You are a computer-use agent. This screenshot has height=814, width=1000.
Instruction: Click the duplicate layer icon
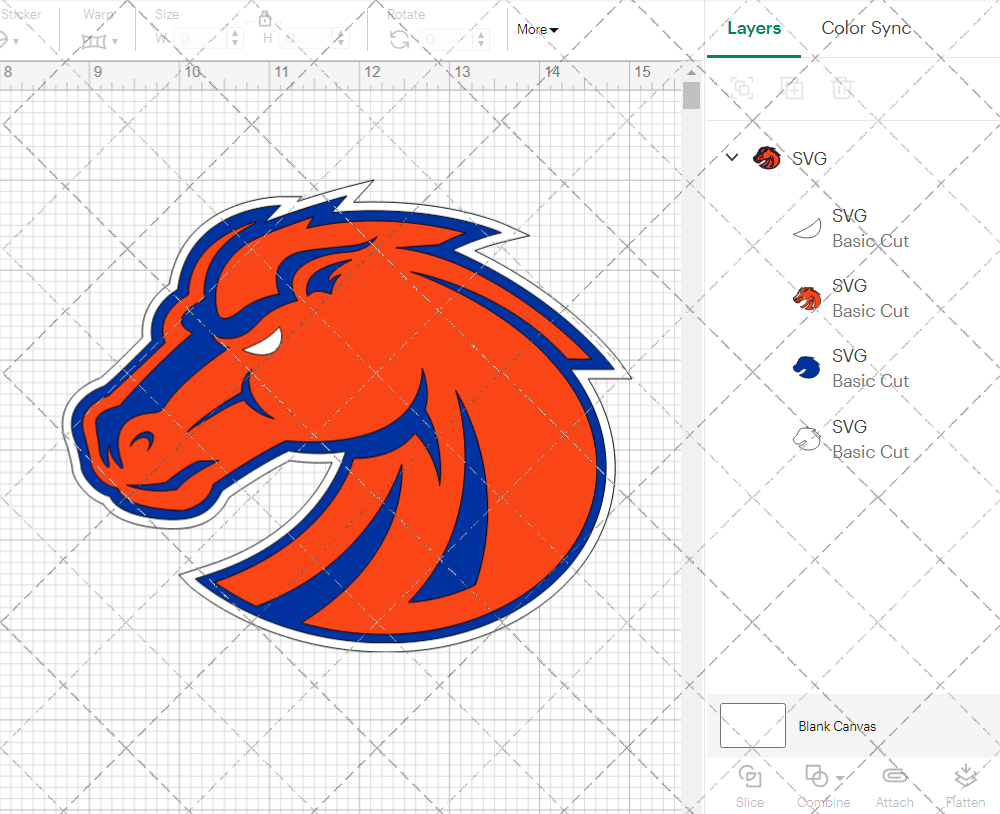792,88
